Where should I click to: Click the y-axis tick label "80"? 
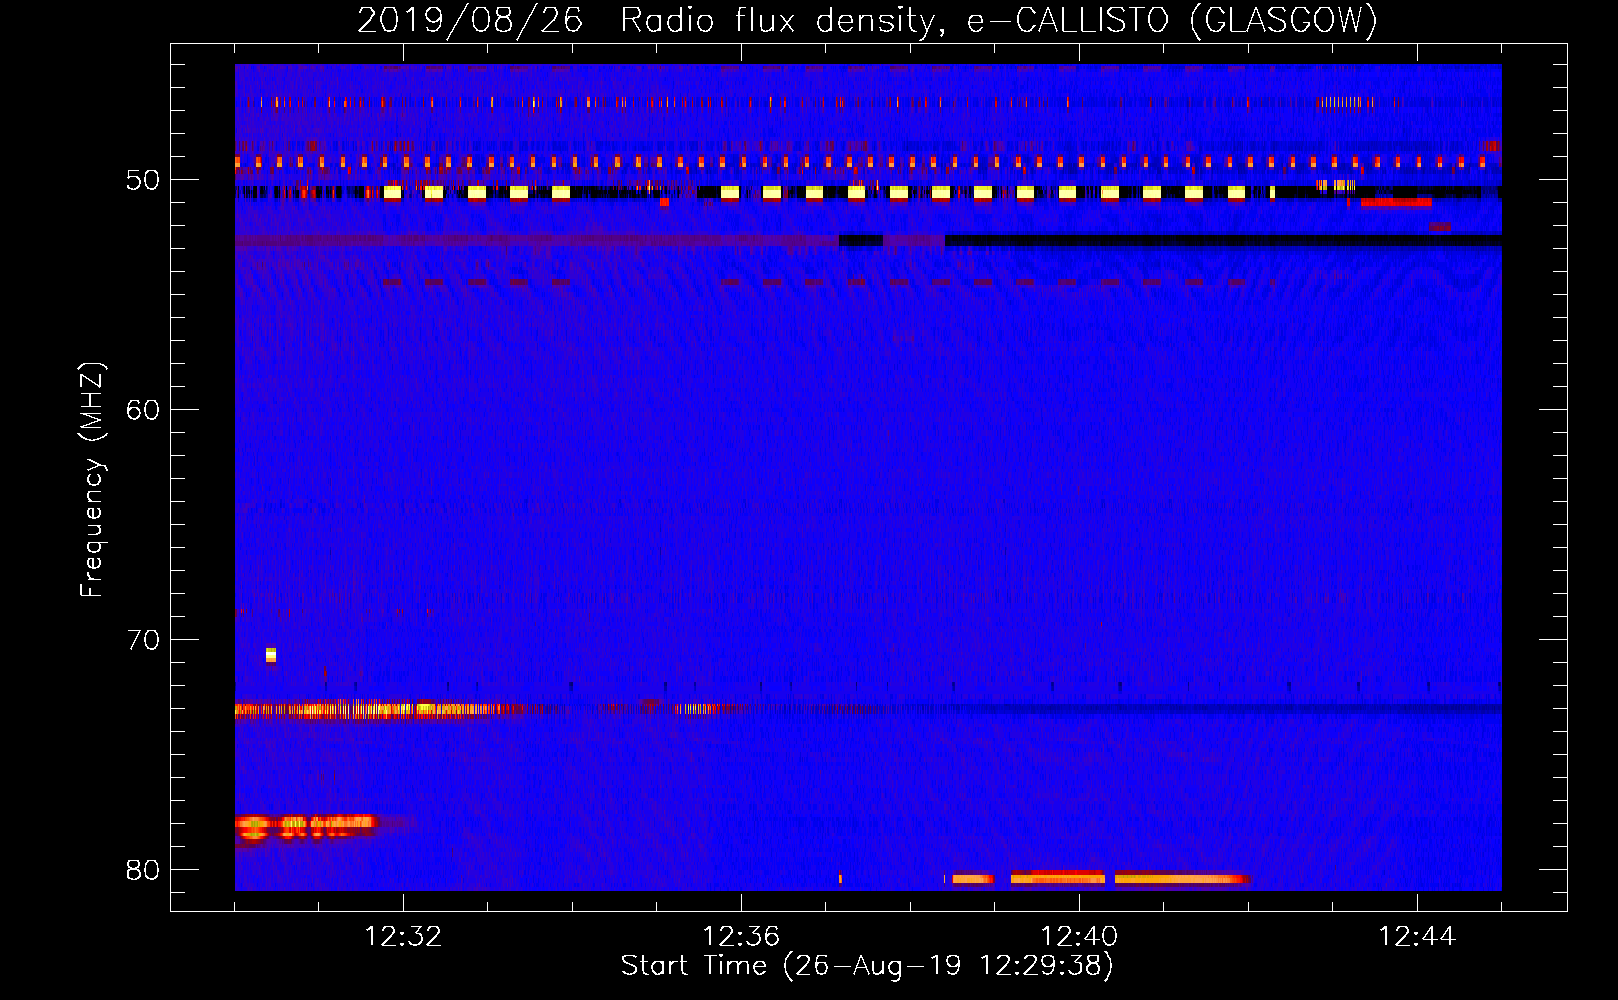click(x=143, y=870)
